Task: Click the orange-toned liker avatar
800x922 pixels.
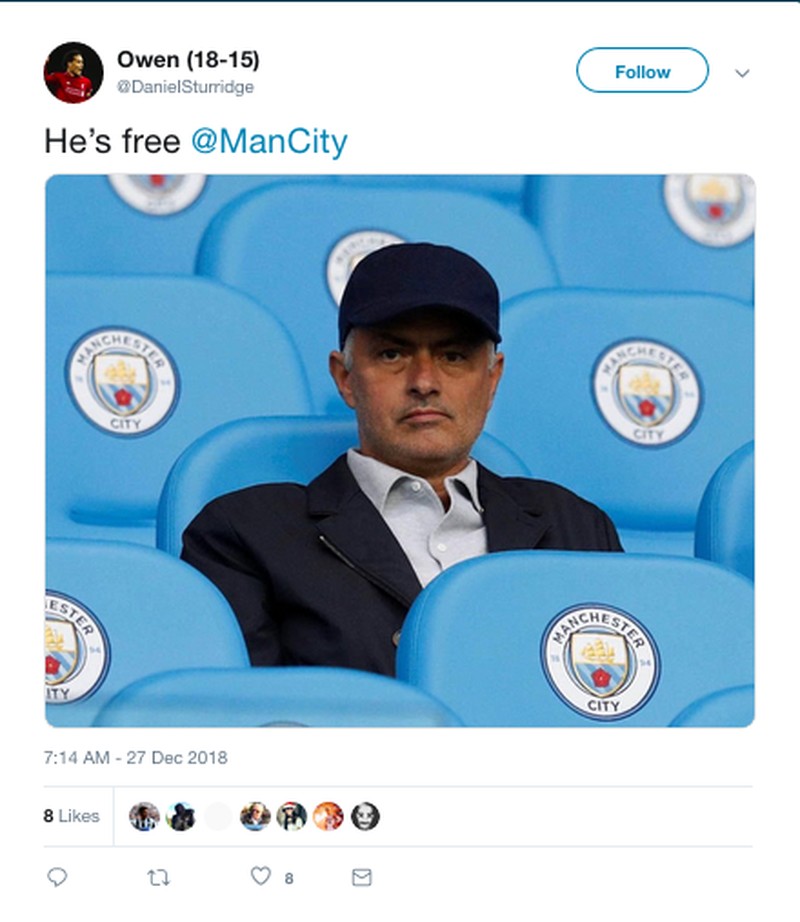Action: tap(328, 816)
